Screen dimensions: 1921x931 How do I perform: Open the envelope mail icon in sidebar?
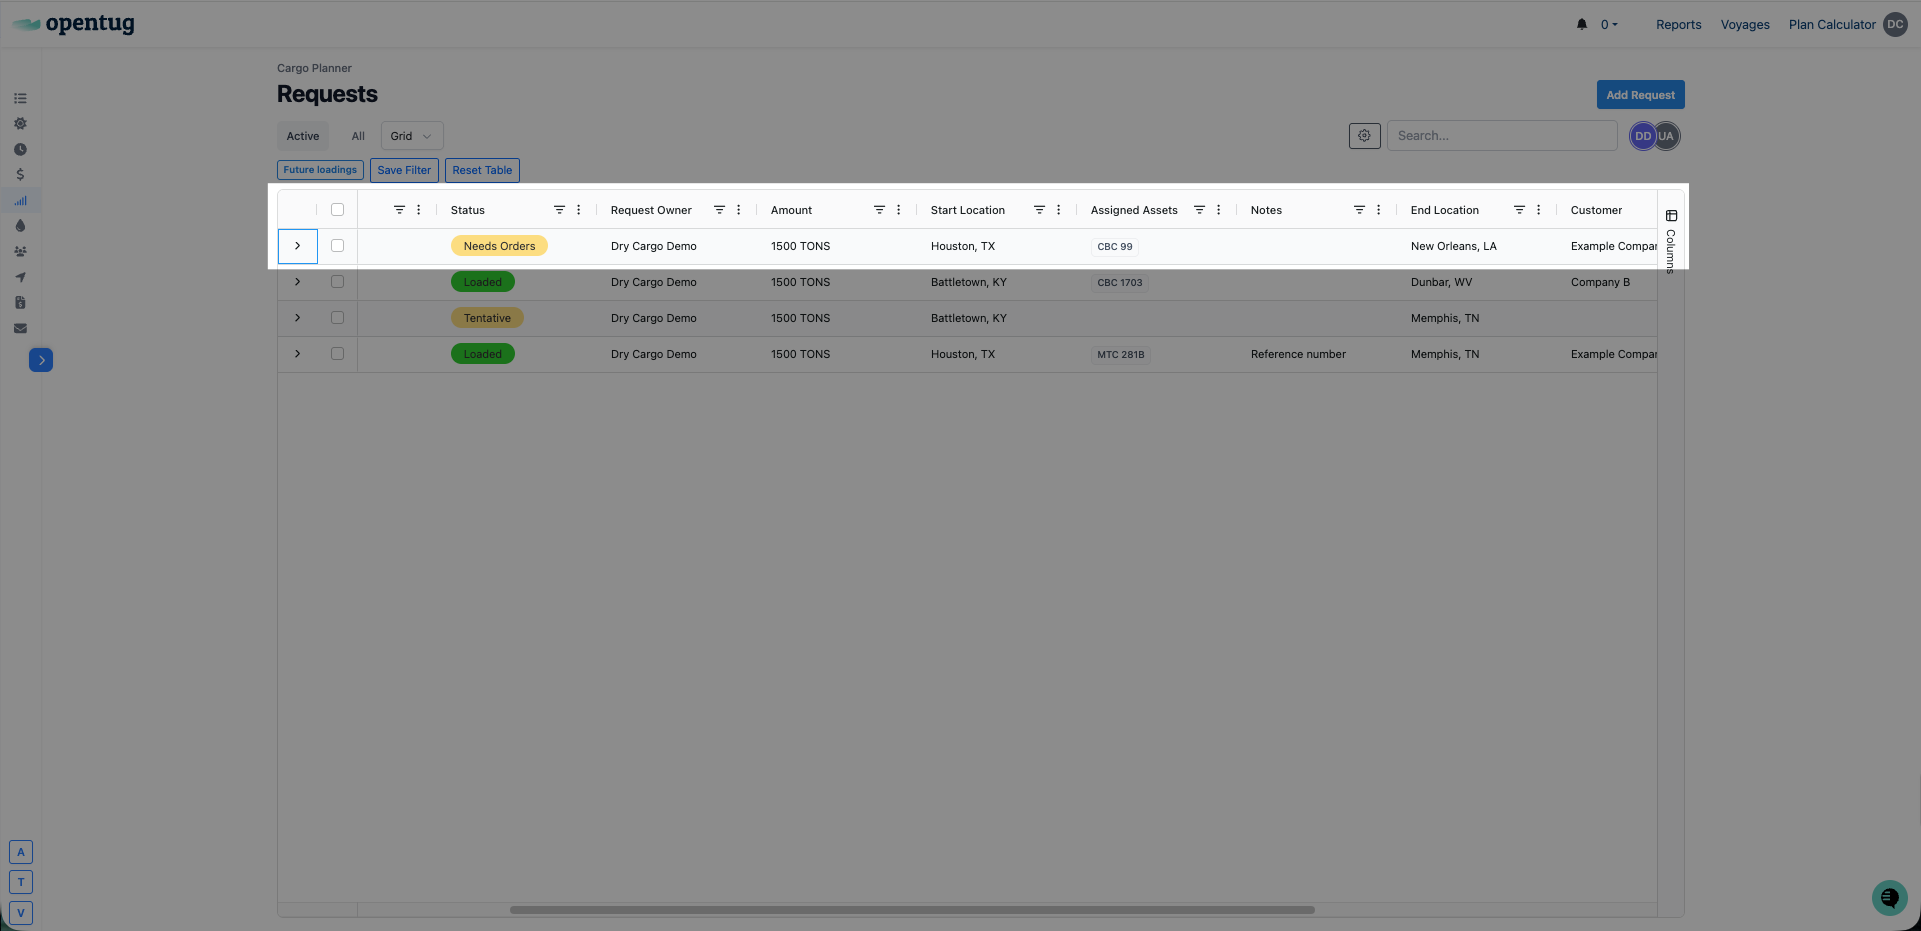[x=20, y=328]
